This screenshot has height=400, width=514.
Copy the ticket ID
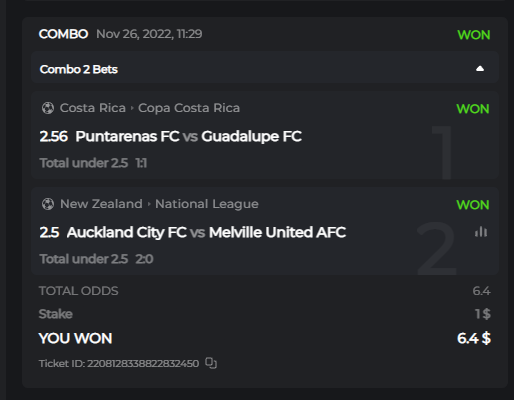coord(211,363)
